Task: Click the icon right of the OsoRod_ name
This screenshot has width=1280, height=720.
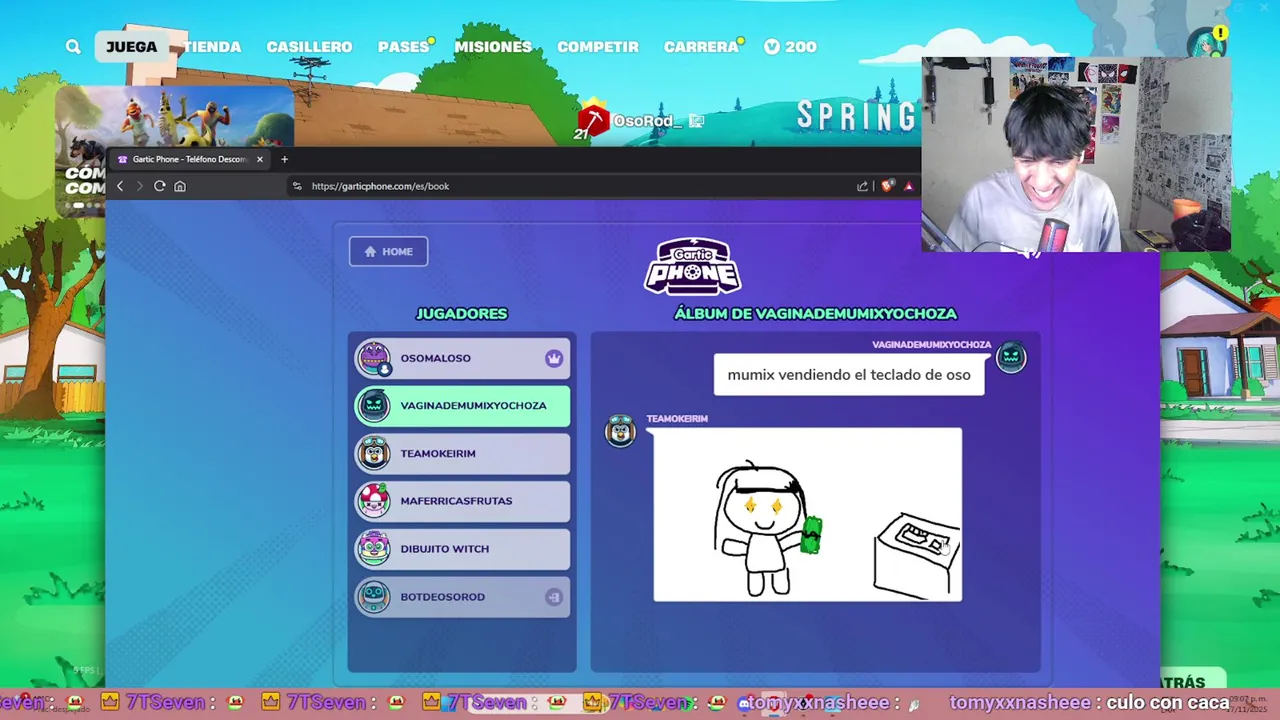Action: click(x=697, y=121)
